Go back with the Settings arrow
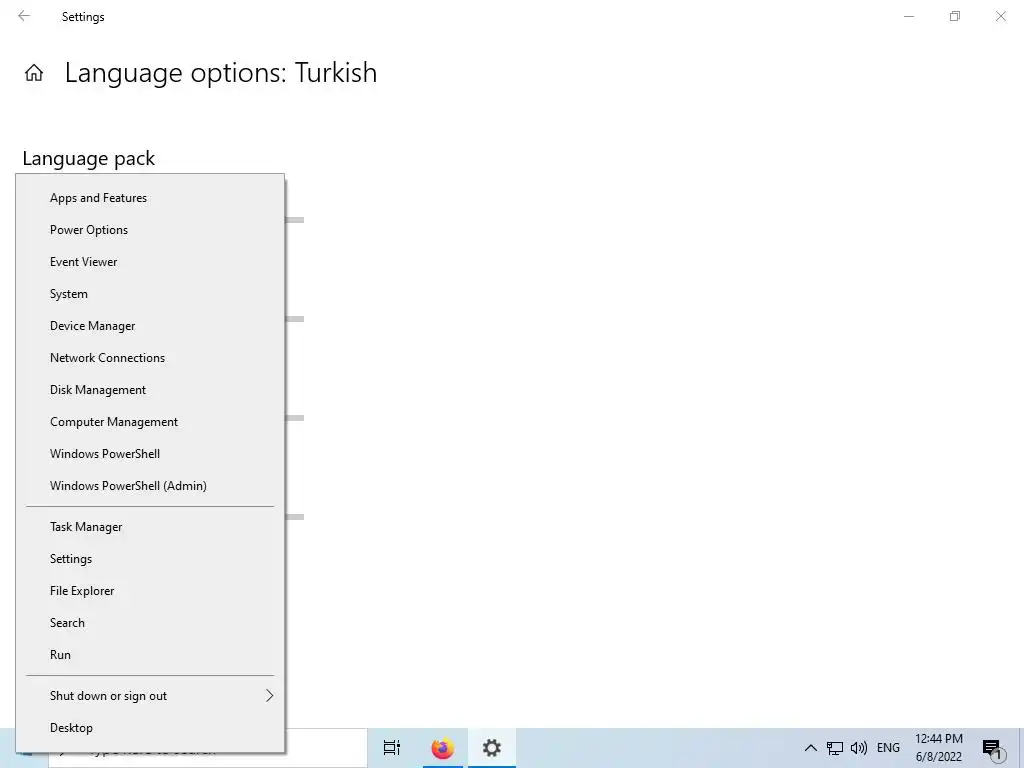The height and width of the screenshot is (768, 1024). point(24,16)
